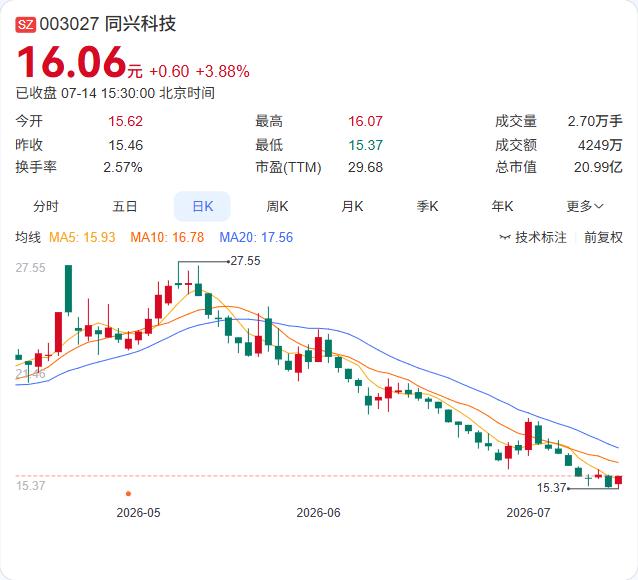Click the SZ exchange badge icon
Image resolution: width=638 pixels, height=580 pixels.
[26, 24]
